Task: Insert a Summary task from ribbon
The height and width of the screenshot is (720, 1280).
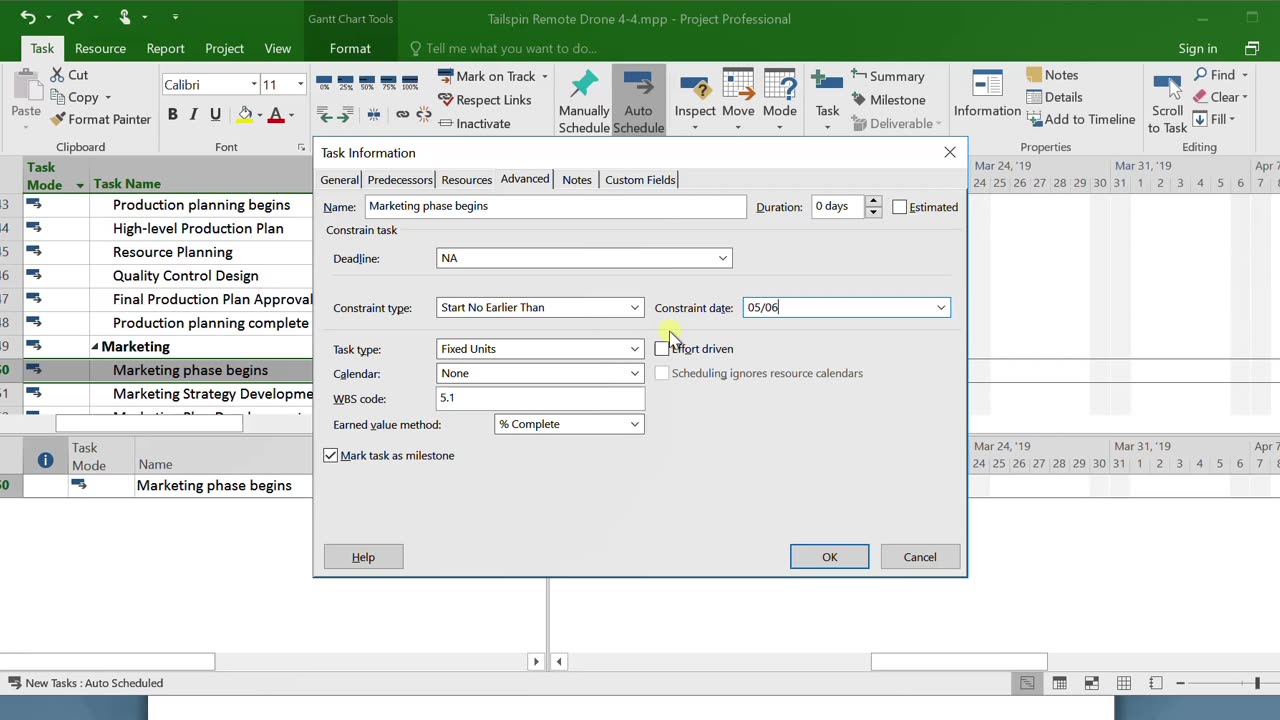Action: (888, 76)
